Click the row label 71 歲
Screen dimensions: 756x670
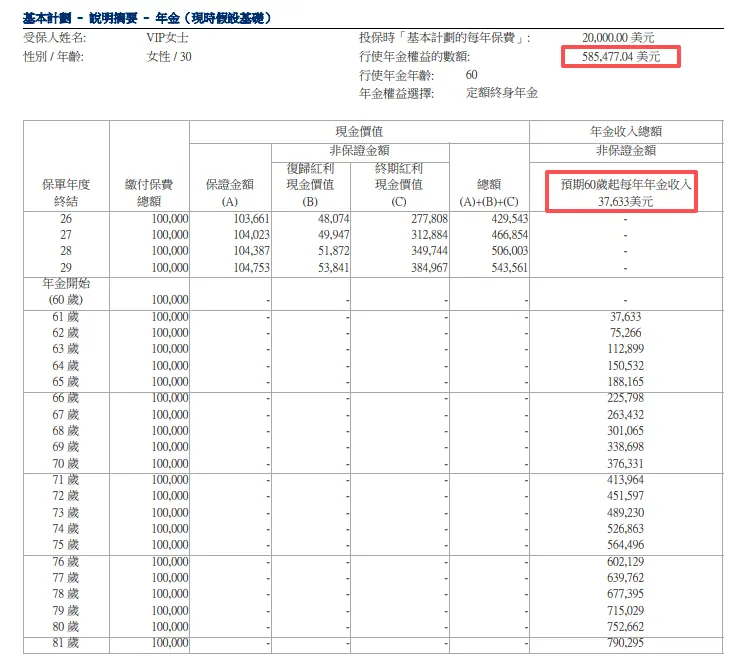[x=66, y=480]
